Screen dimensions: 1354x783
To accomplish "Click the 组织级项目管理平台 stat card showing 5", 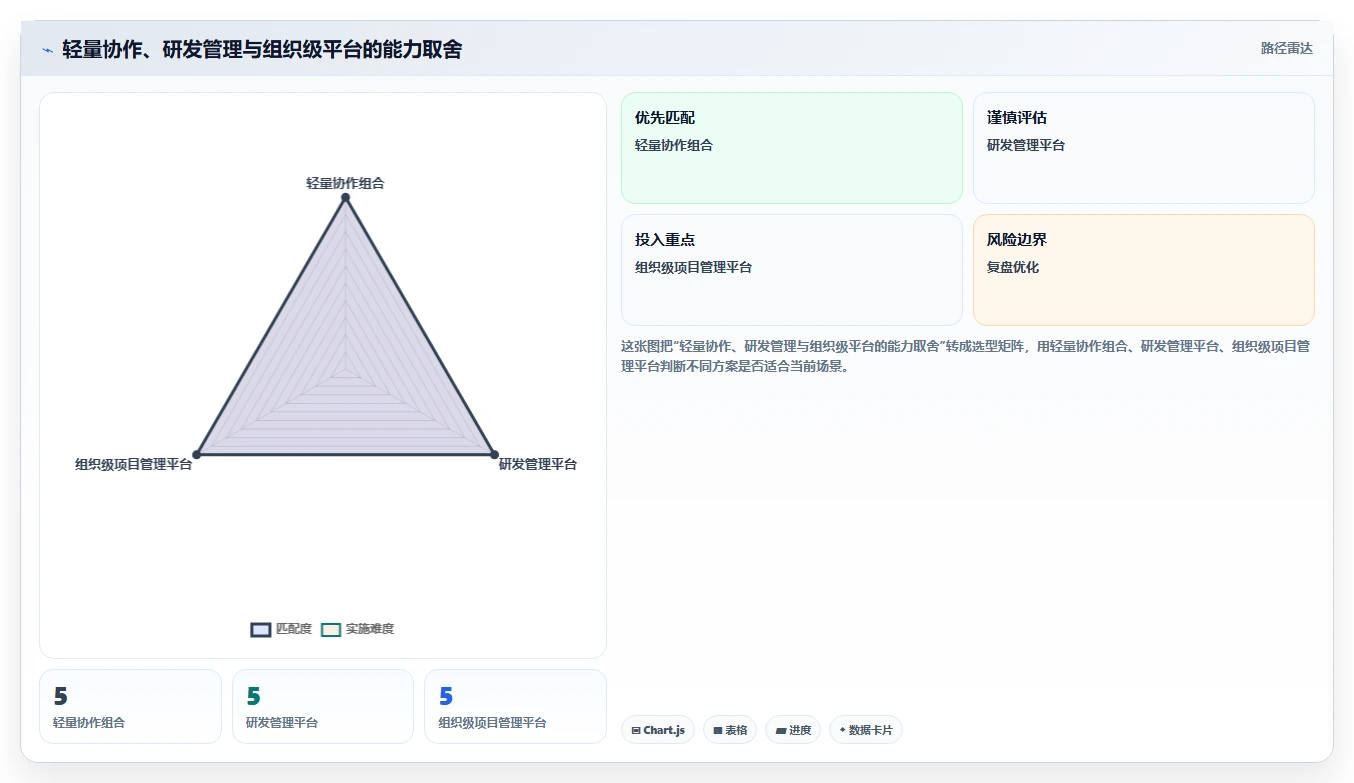I will [x=515, y=706].
